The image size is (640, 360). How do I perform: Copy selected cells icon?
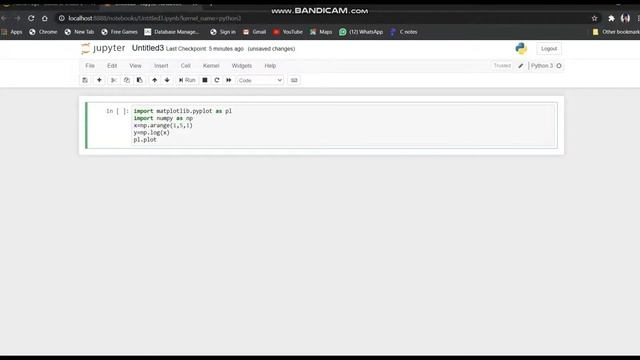(x=127, y=80)
